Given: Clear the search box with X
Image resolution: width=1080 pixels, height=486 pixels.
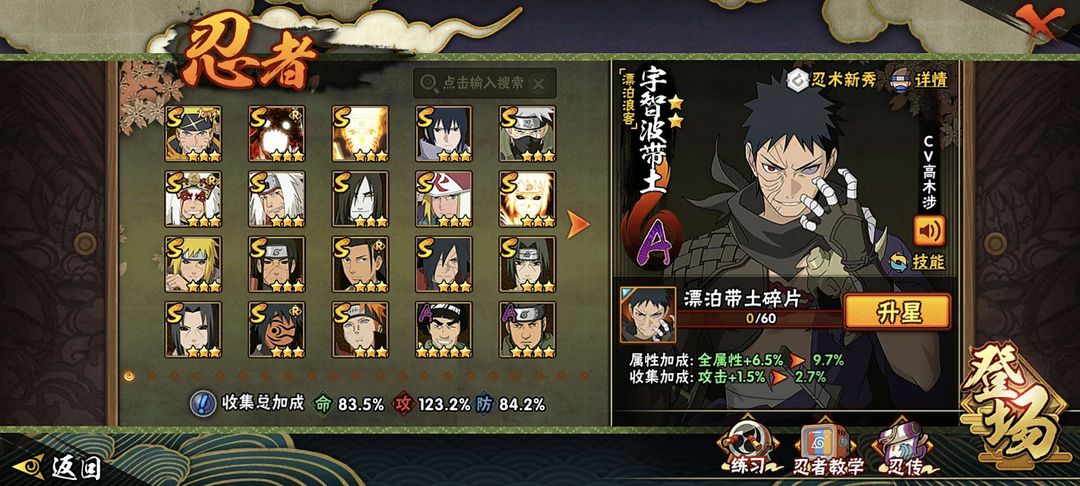Looking at the screenshot, I should (x=539, y=84).
